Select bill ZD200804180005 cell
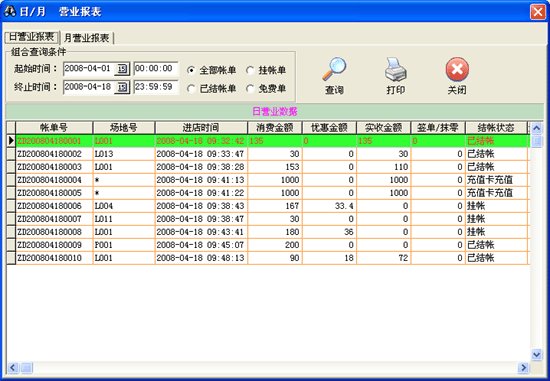 [54, 193]
